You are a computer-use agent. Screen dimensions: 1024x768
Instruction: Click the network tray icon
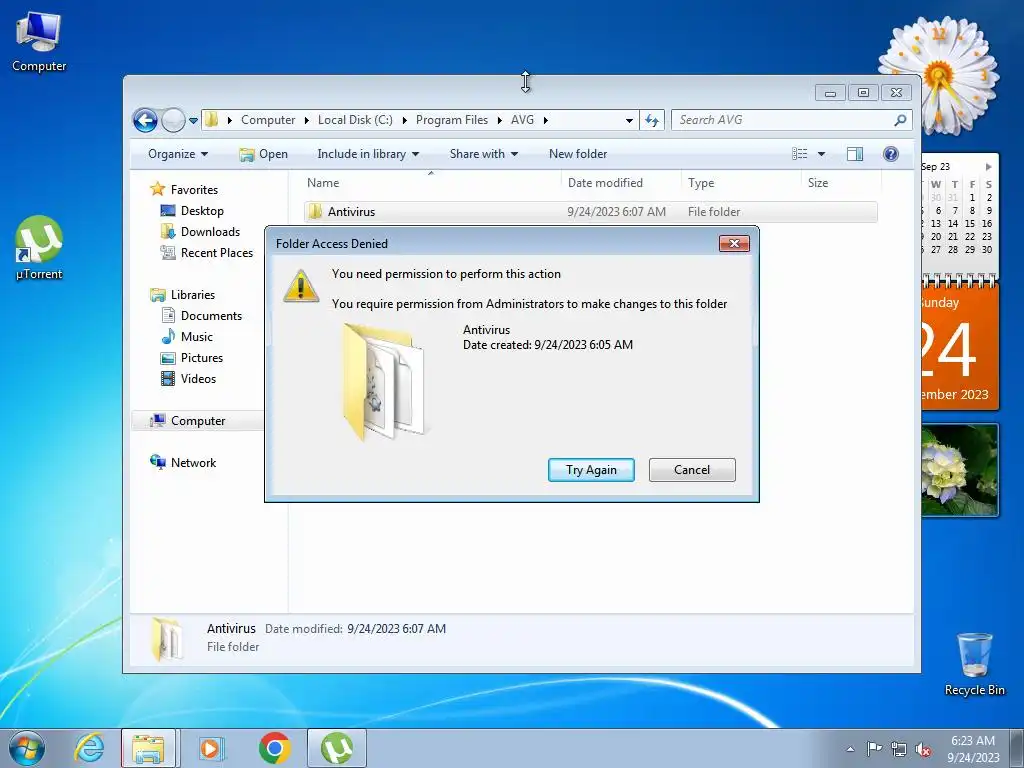(x=899, y=749)
